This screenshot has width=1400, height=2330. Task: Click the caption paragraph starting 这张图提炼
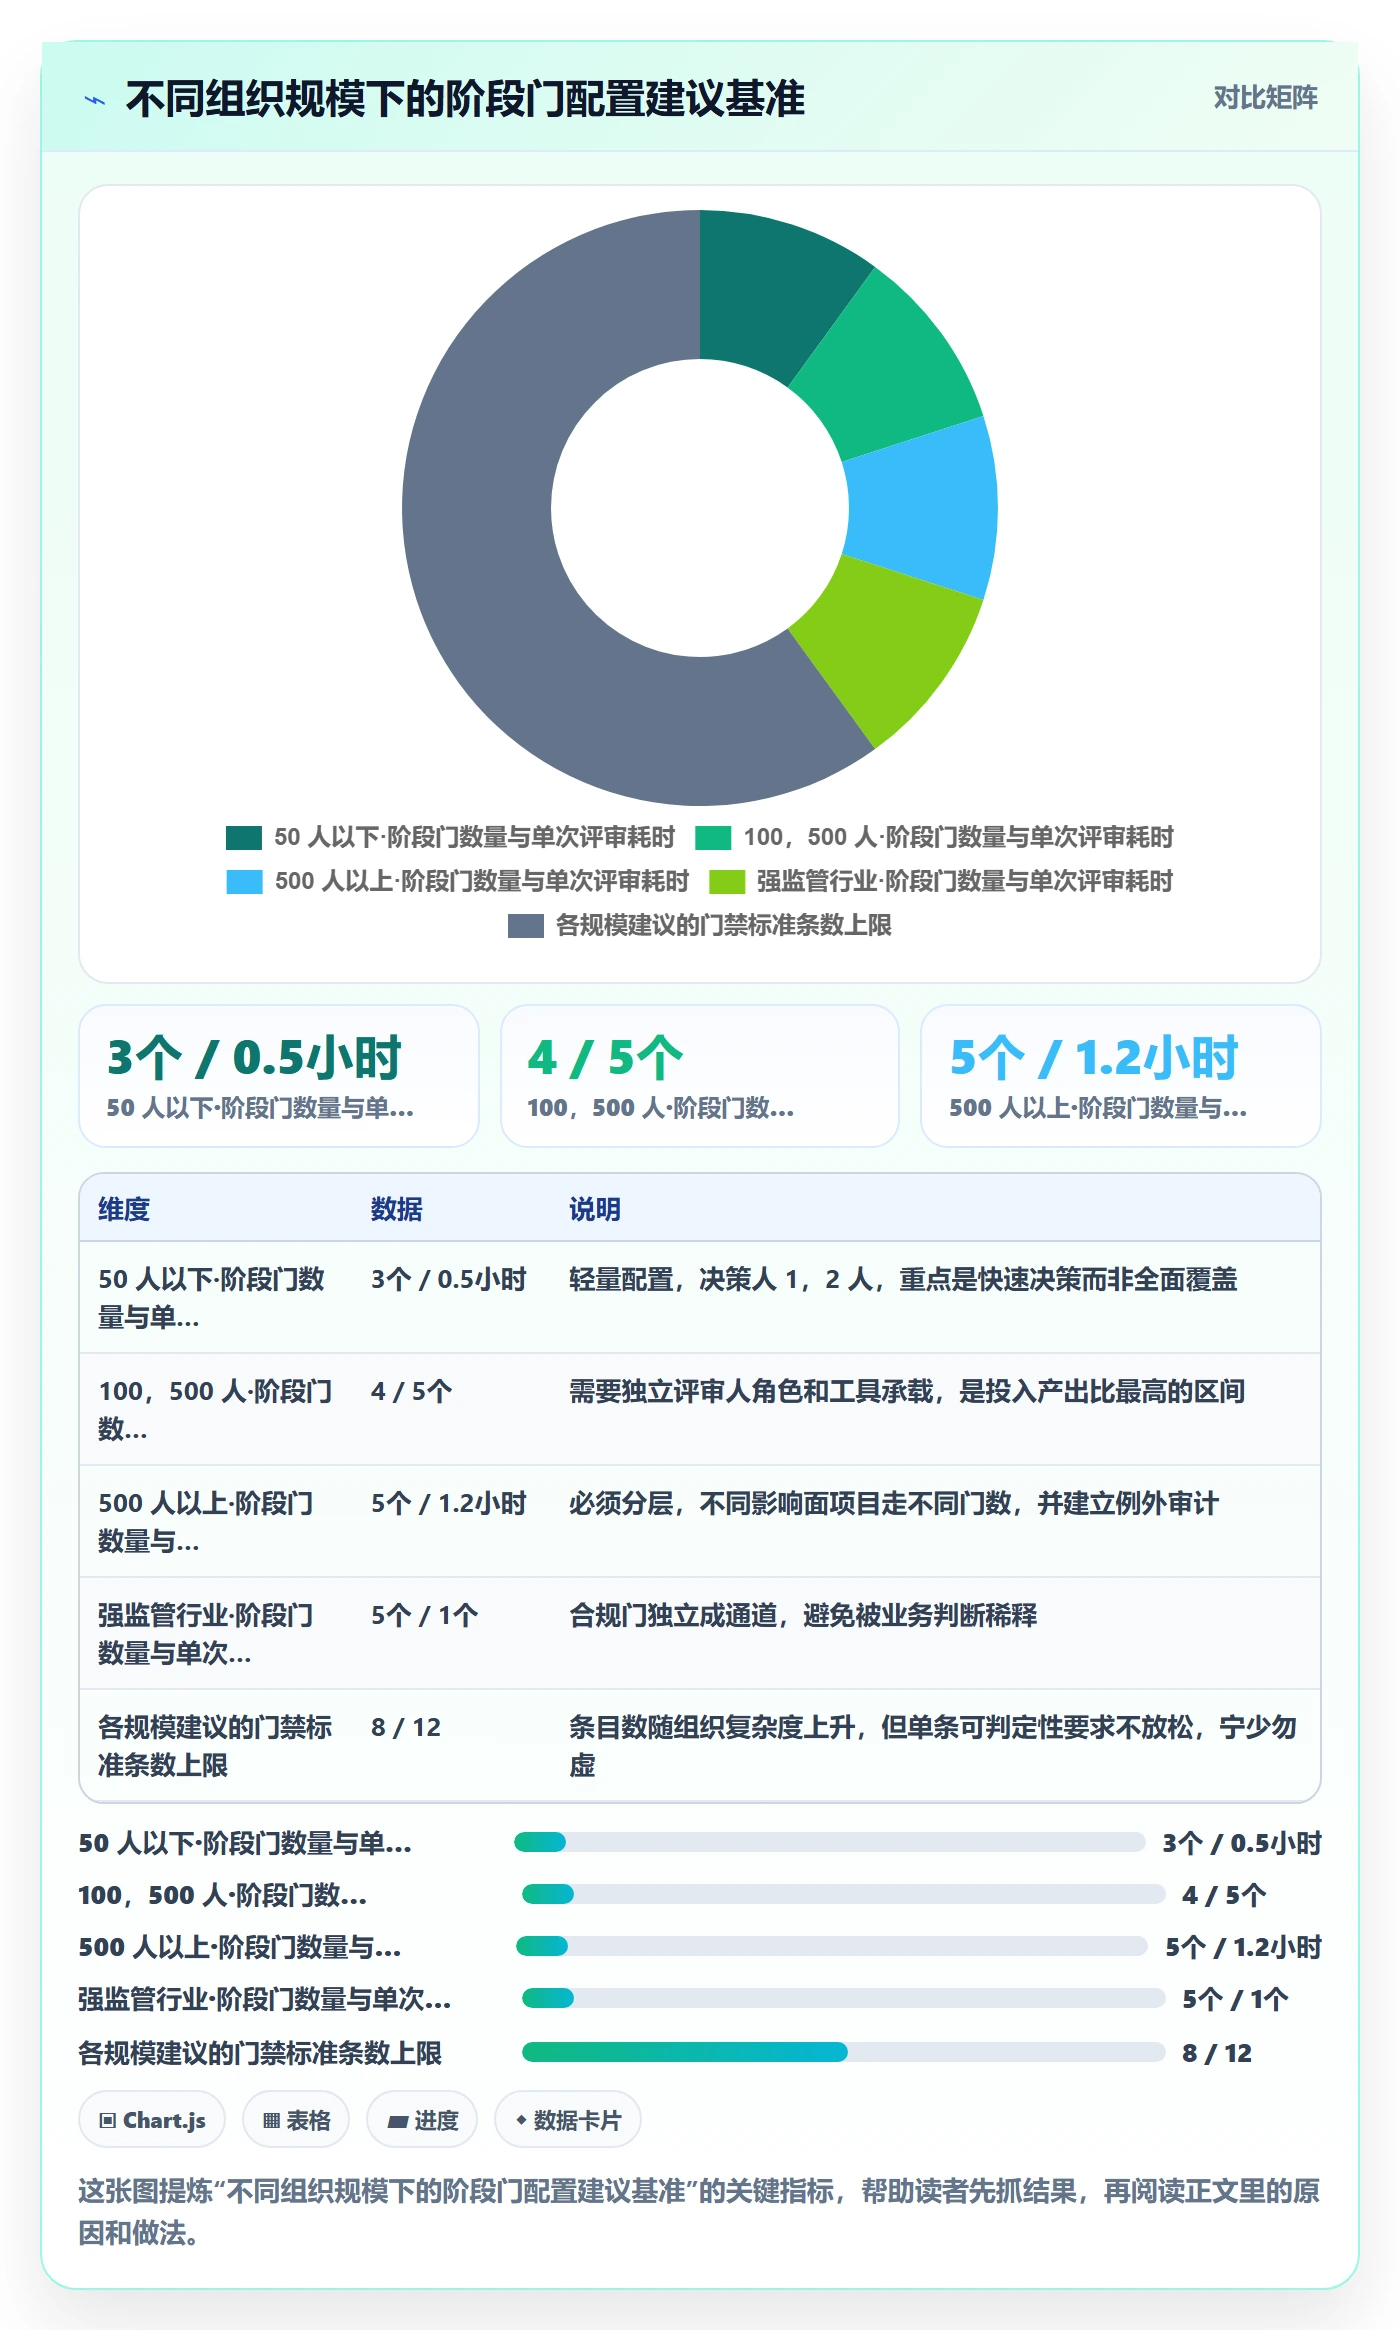point(699,2212)
